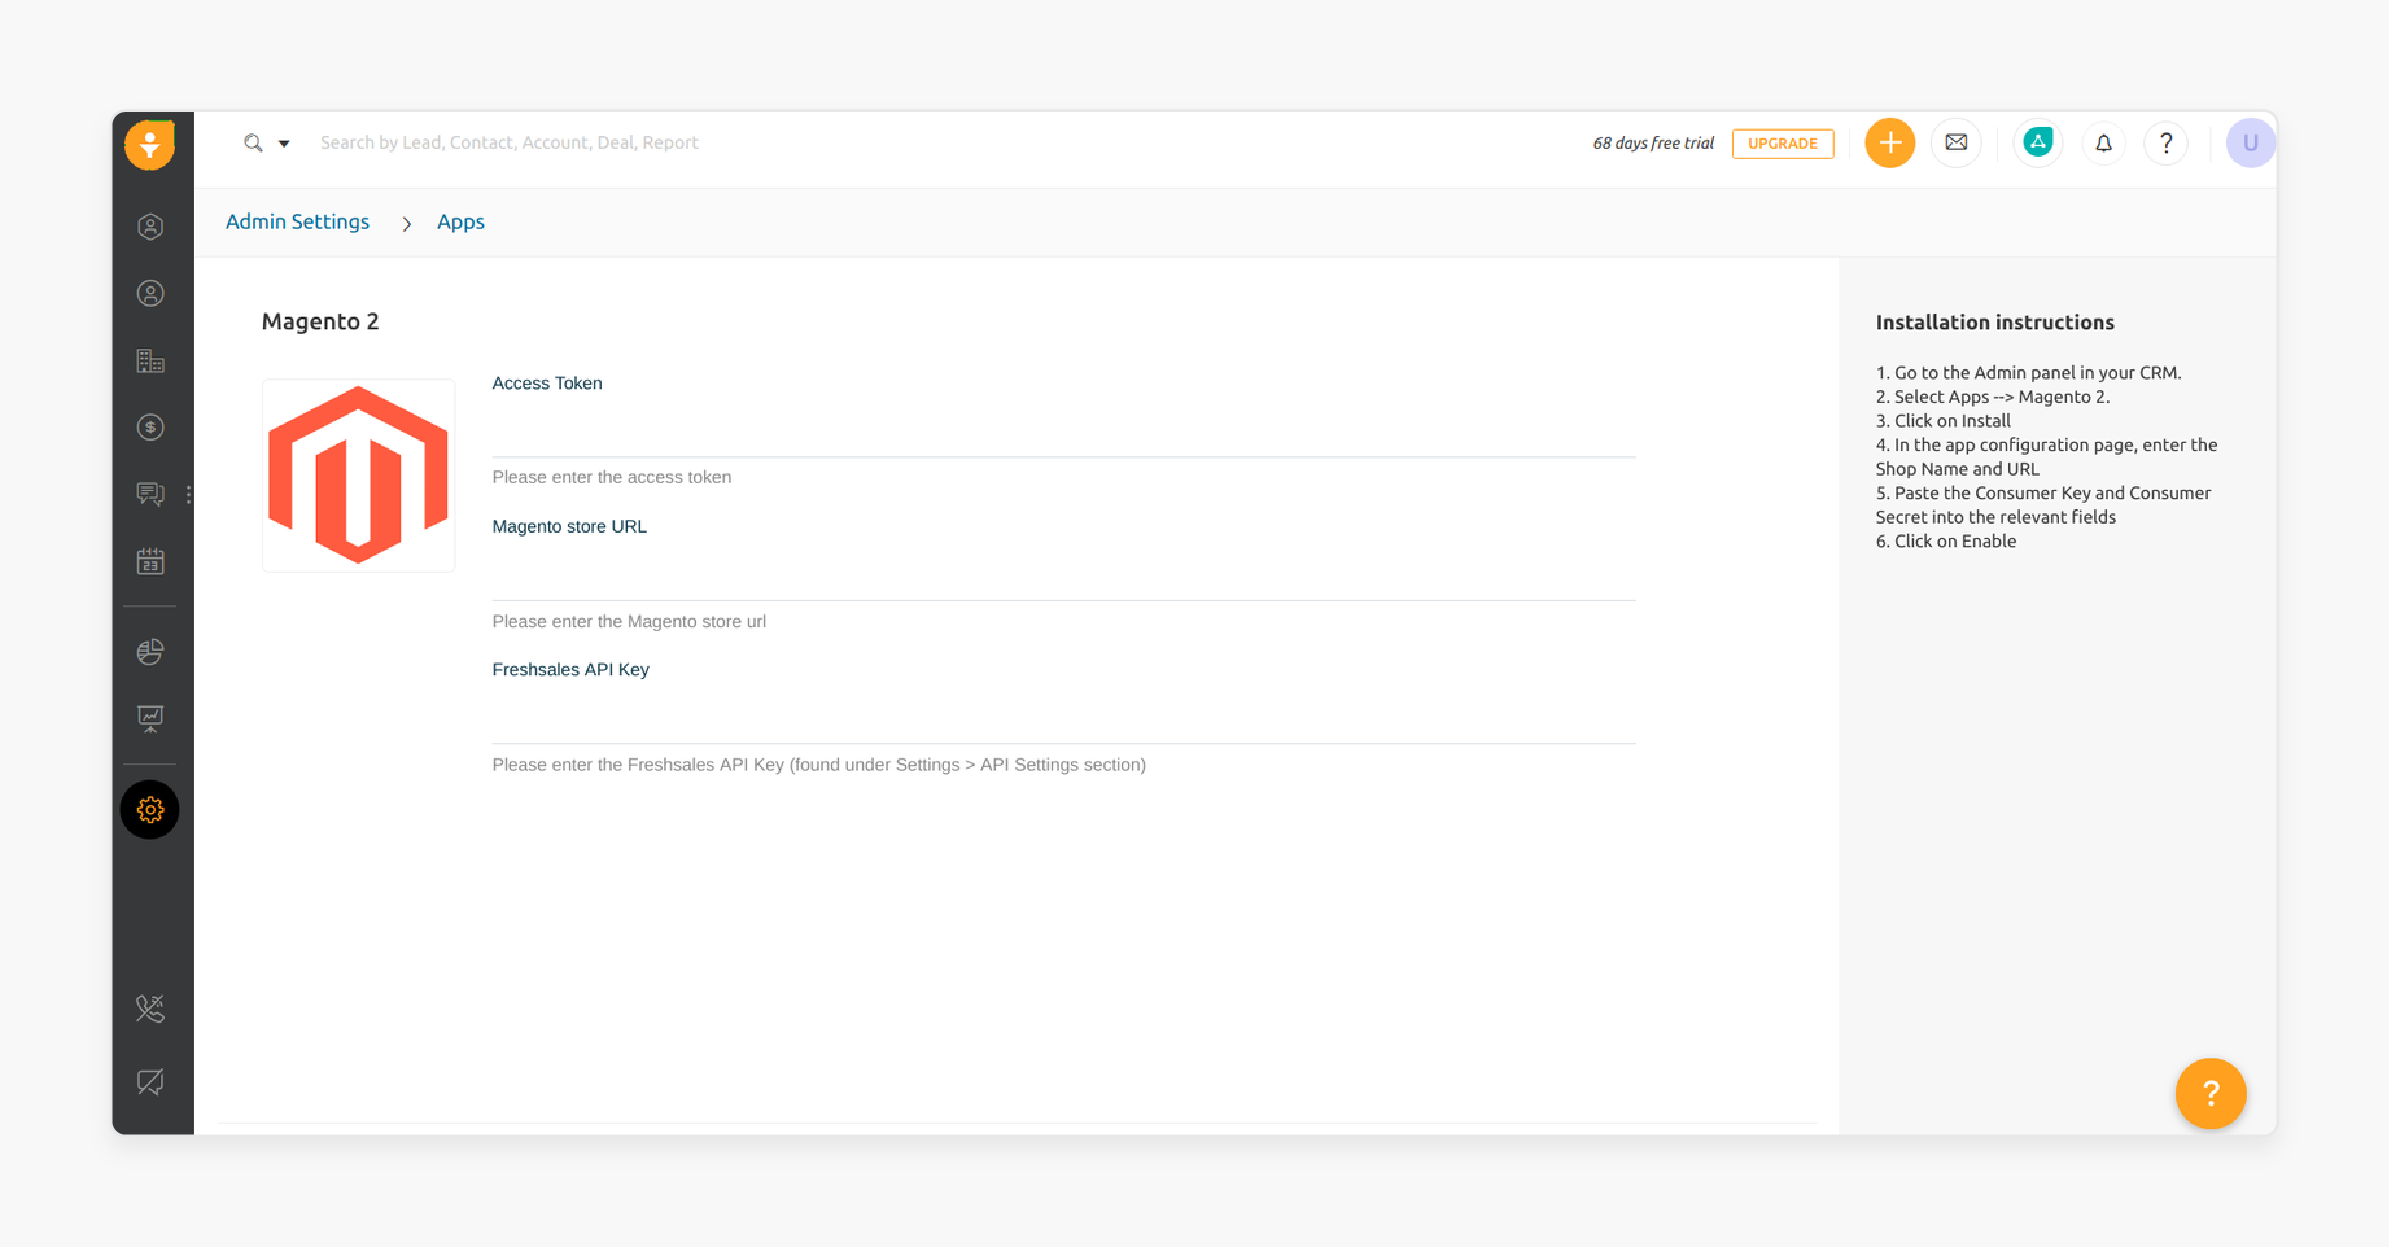
Task: Open the email envelope icon
Action: (1957, 143)
